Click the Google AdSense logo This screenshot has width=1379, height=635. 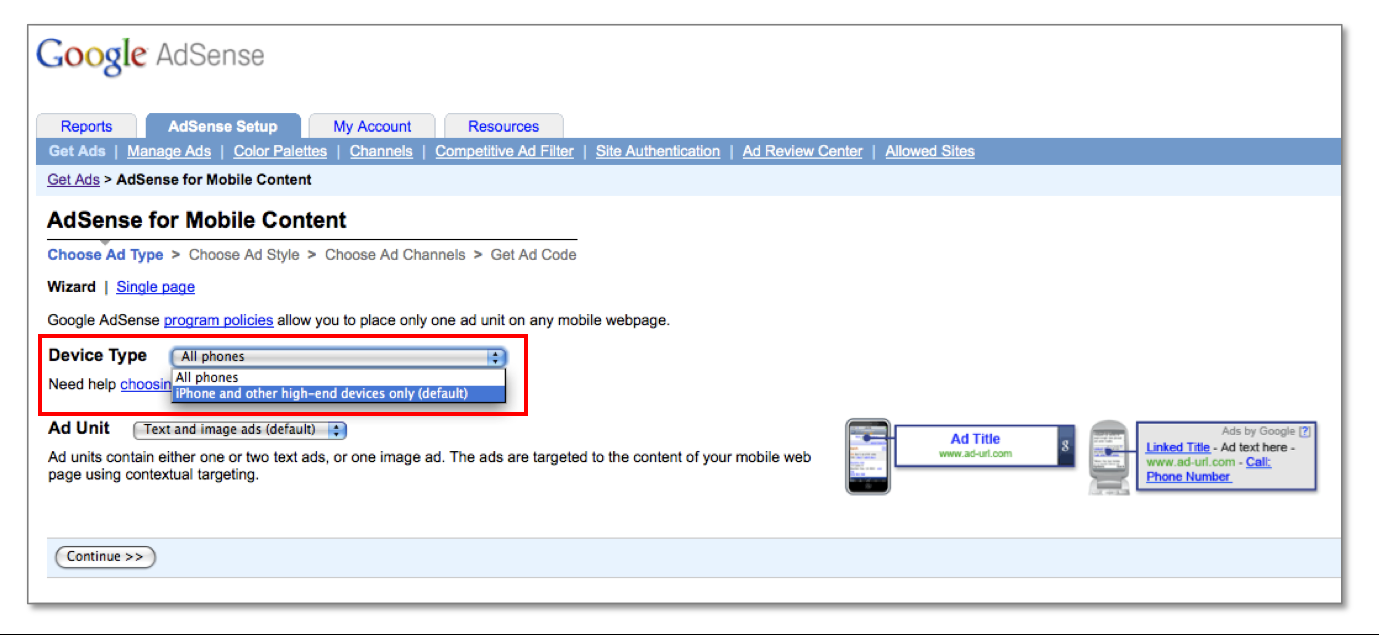150,55
